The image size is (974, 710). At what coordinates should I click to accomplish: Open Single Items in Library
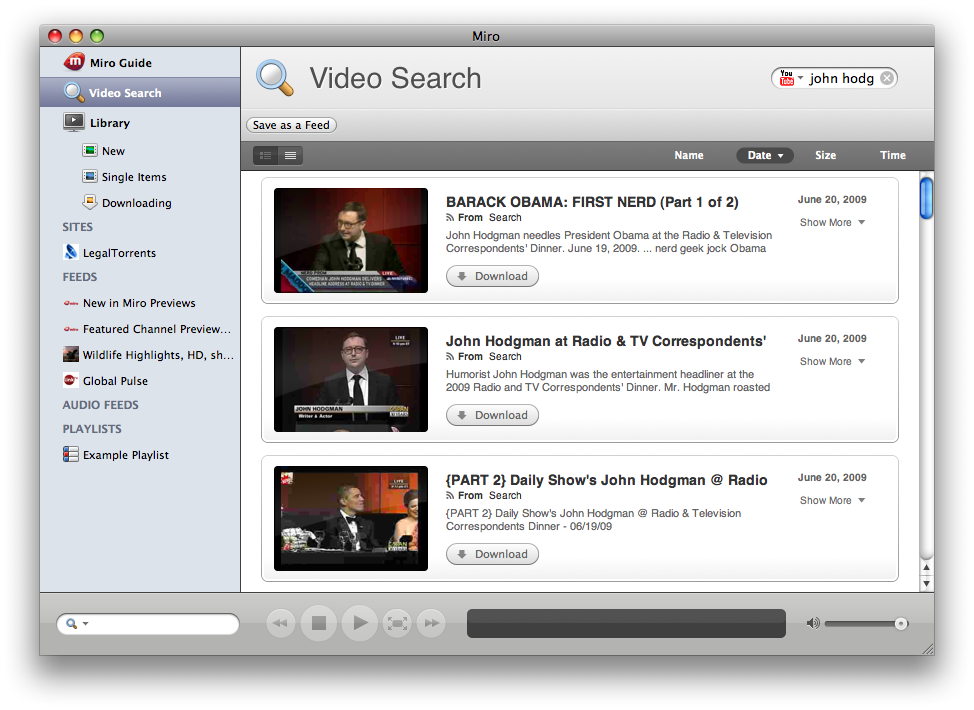[140, 177]
